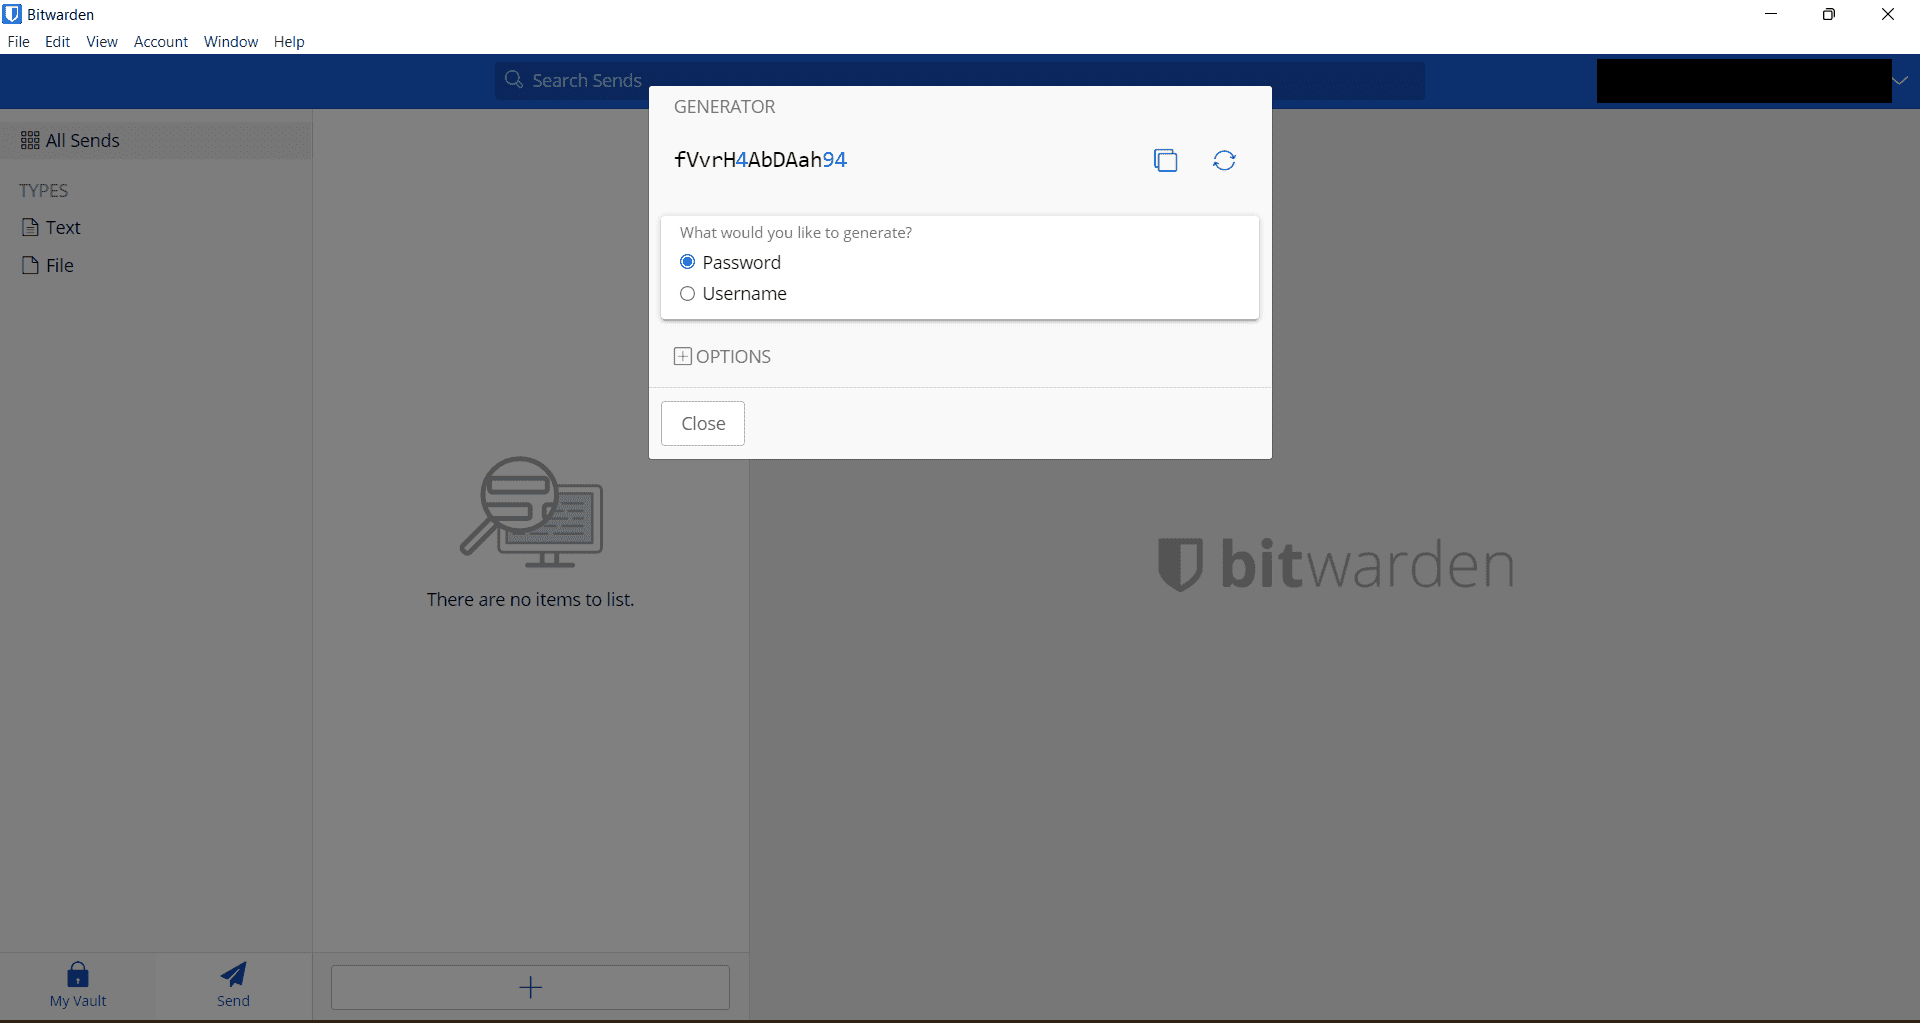
Task: Copy the generated password
Action: (x=1165, y=160)
